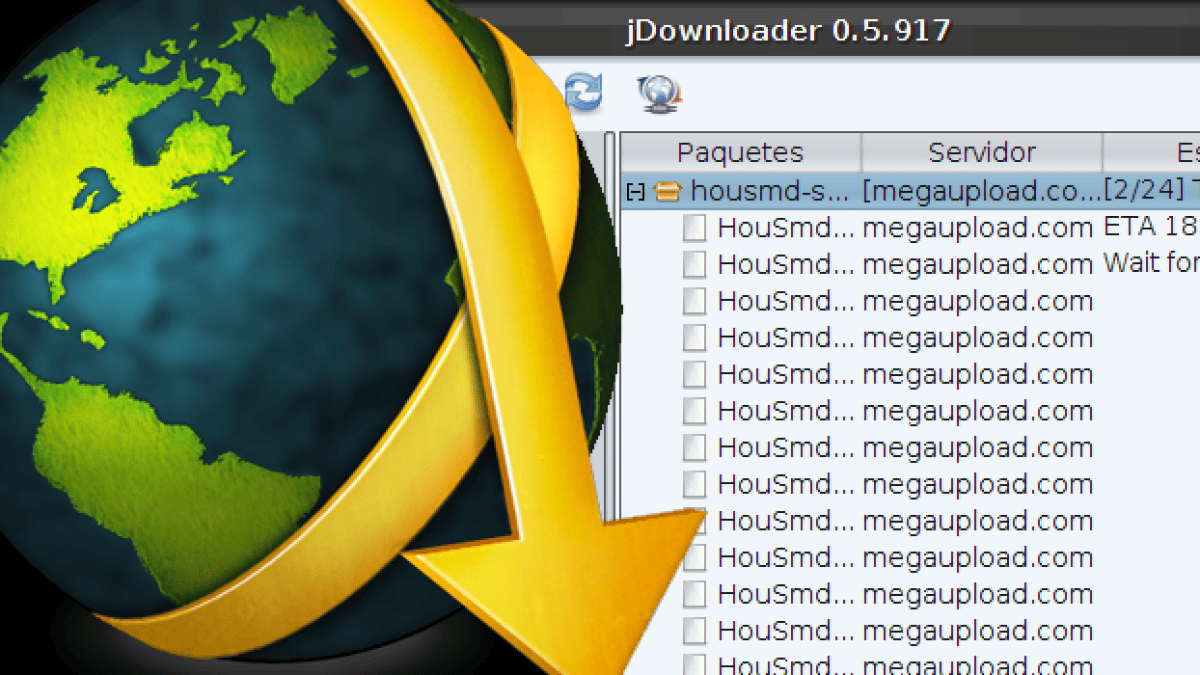This screenshot has height=675, width=1200.
Task: Click the Wait for status cell
Action: (1151, 263)
